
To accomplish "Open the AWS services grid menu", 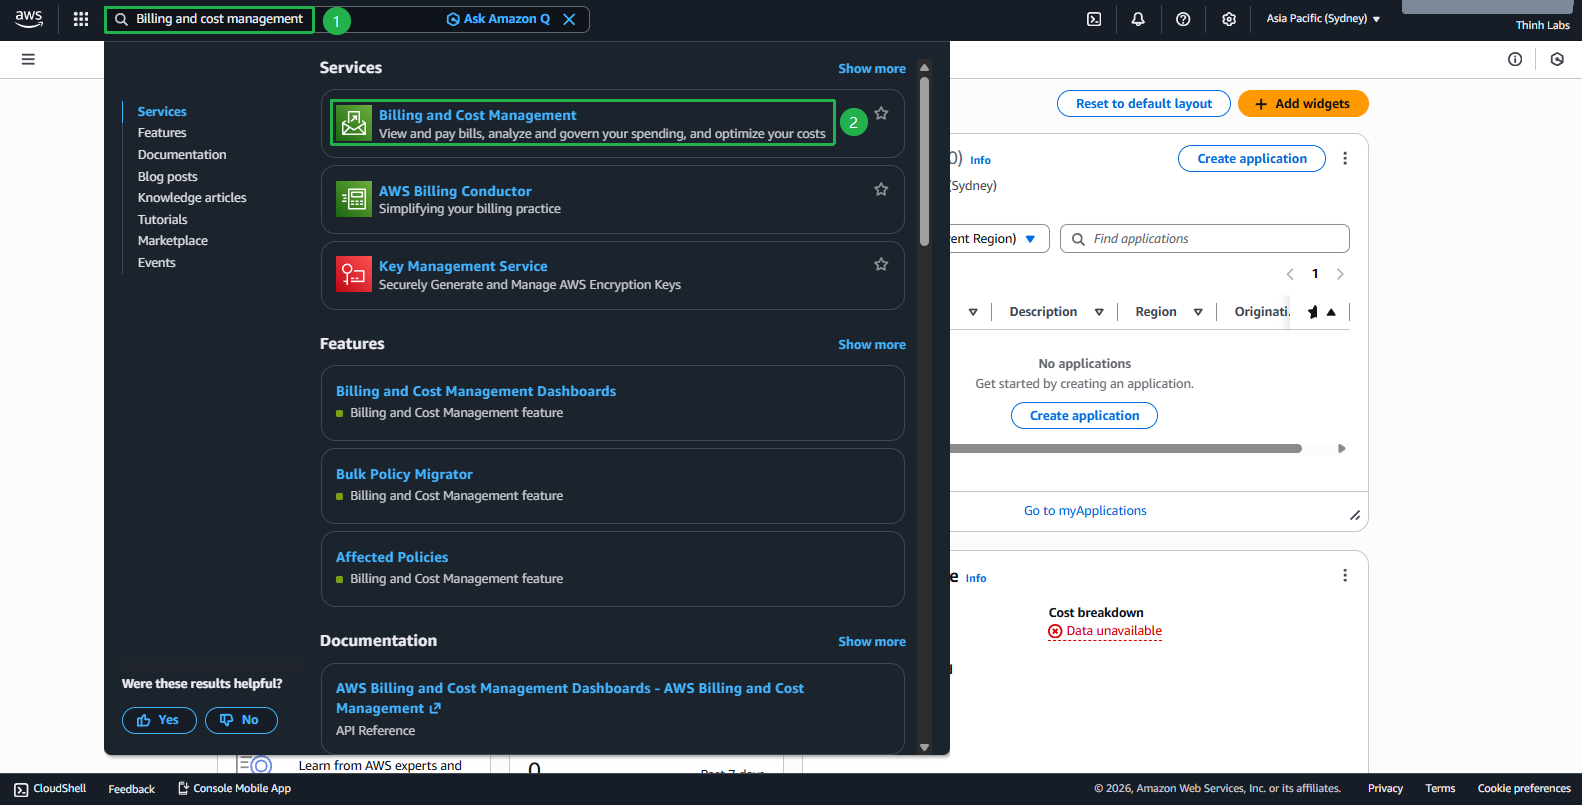I will click(x=81, y=19).
